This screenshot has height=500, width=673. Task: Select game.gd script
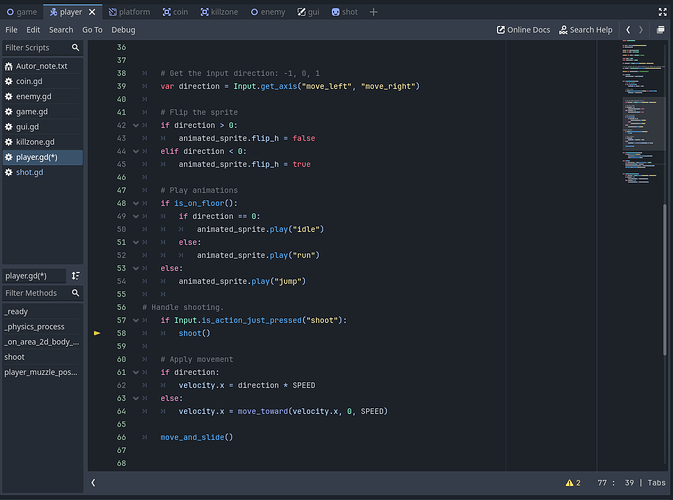click(42, 112)
